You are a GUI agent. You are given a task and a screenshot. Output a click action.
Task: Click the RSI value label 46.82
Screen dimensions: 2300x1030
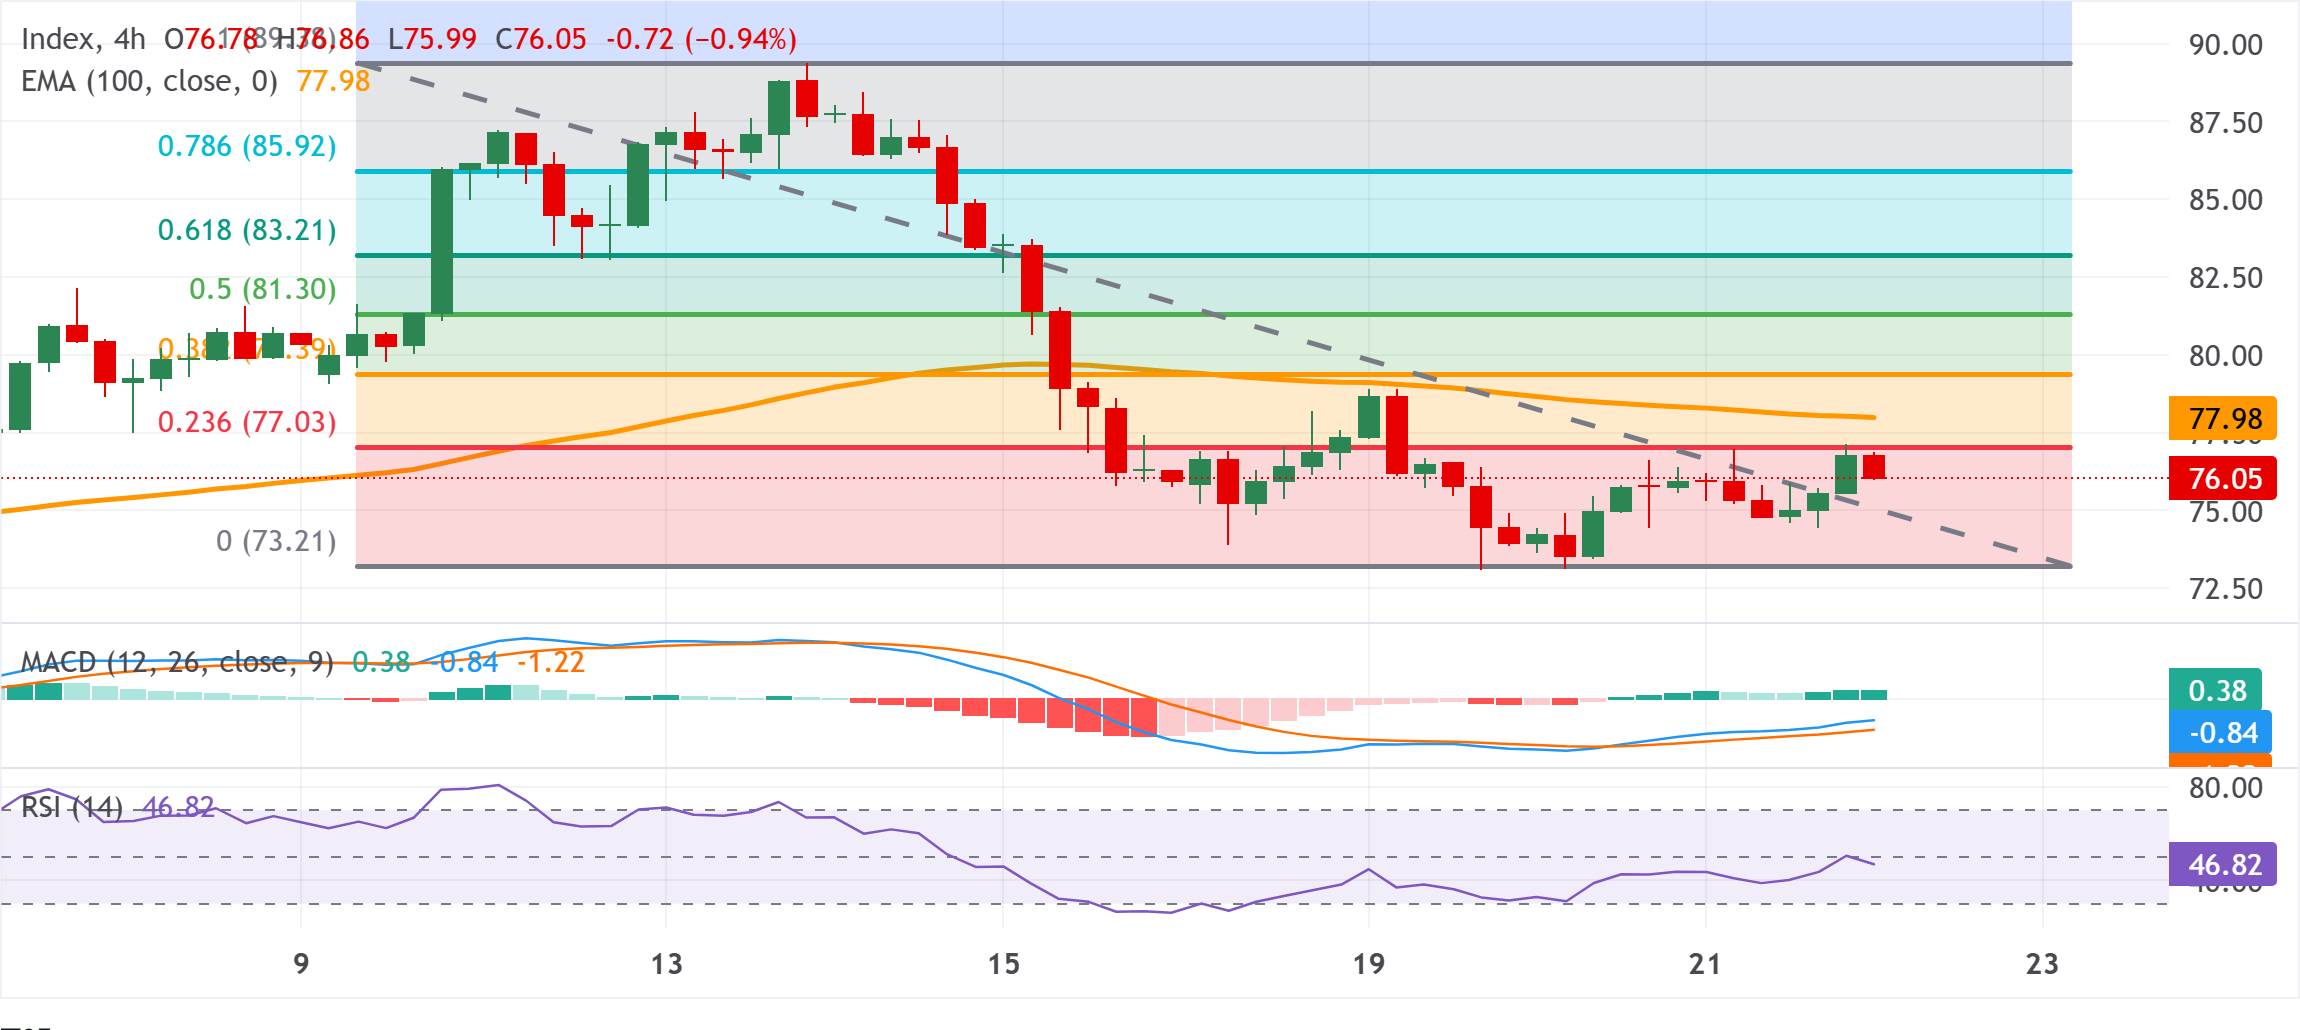[2222, 864]
